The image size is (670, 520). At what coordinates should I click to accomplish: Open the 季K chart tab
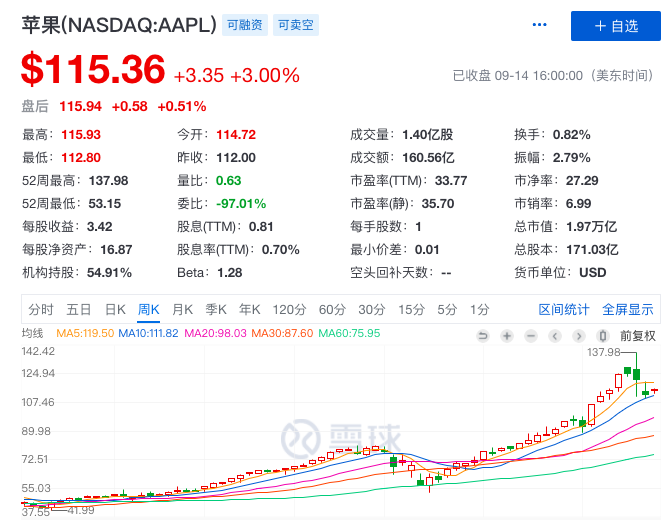[x=216, y=309]
